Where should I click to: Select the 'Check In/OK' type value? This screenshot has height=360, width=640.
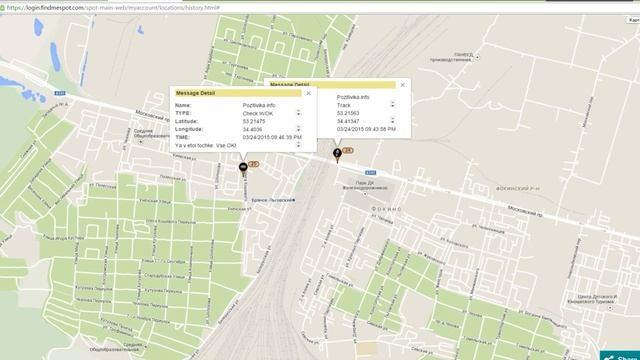258,113
